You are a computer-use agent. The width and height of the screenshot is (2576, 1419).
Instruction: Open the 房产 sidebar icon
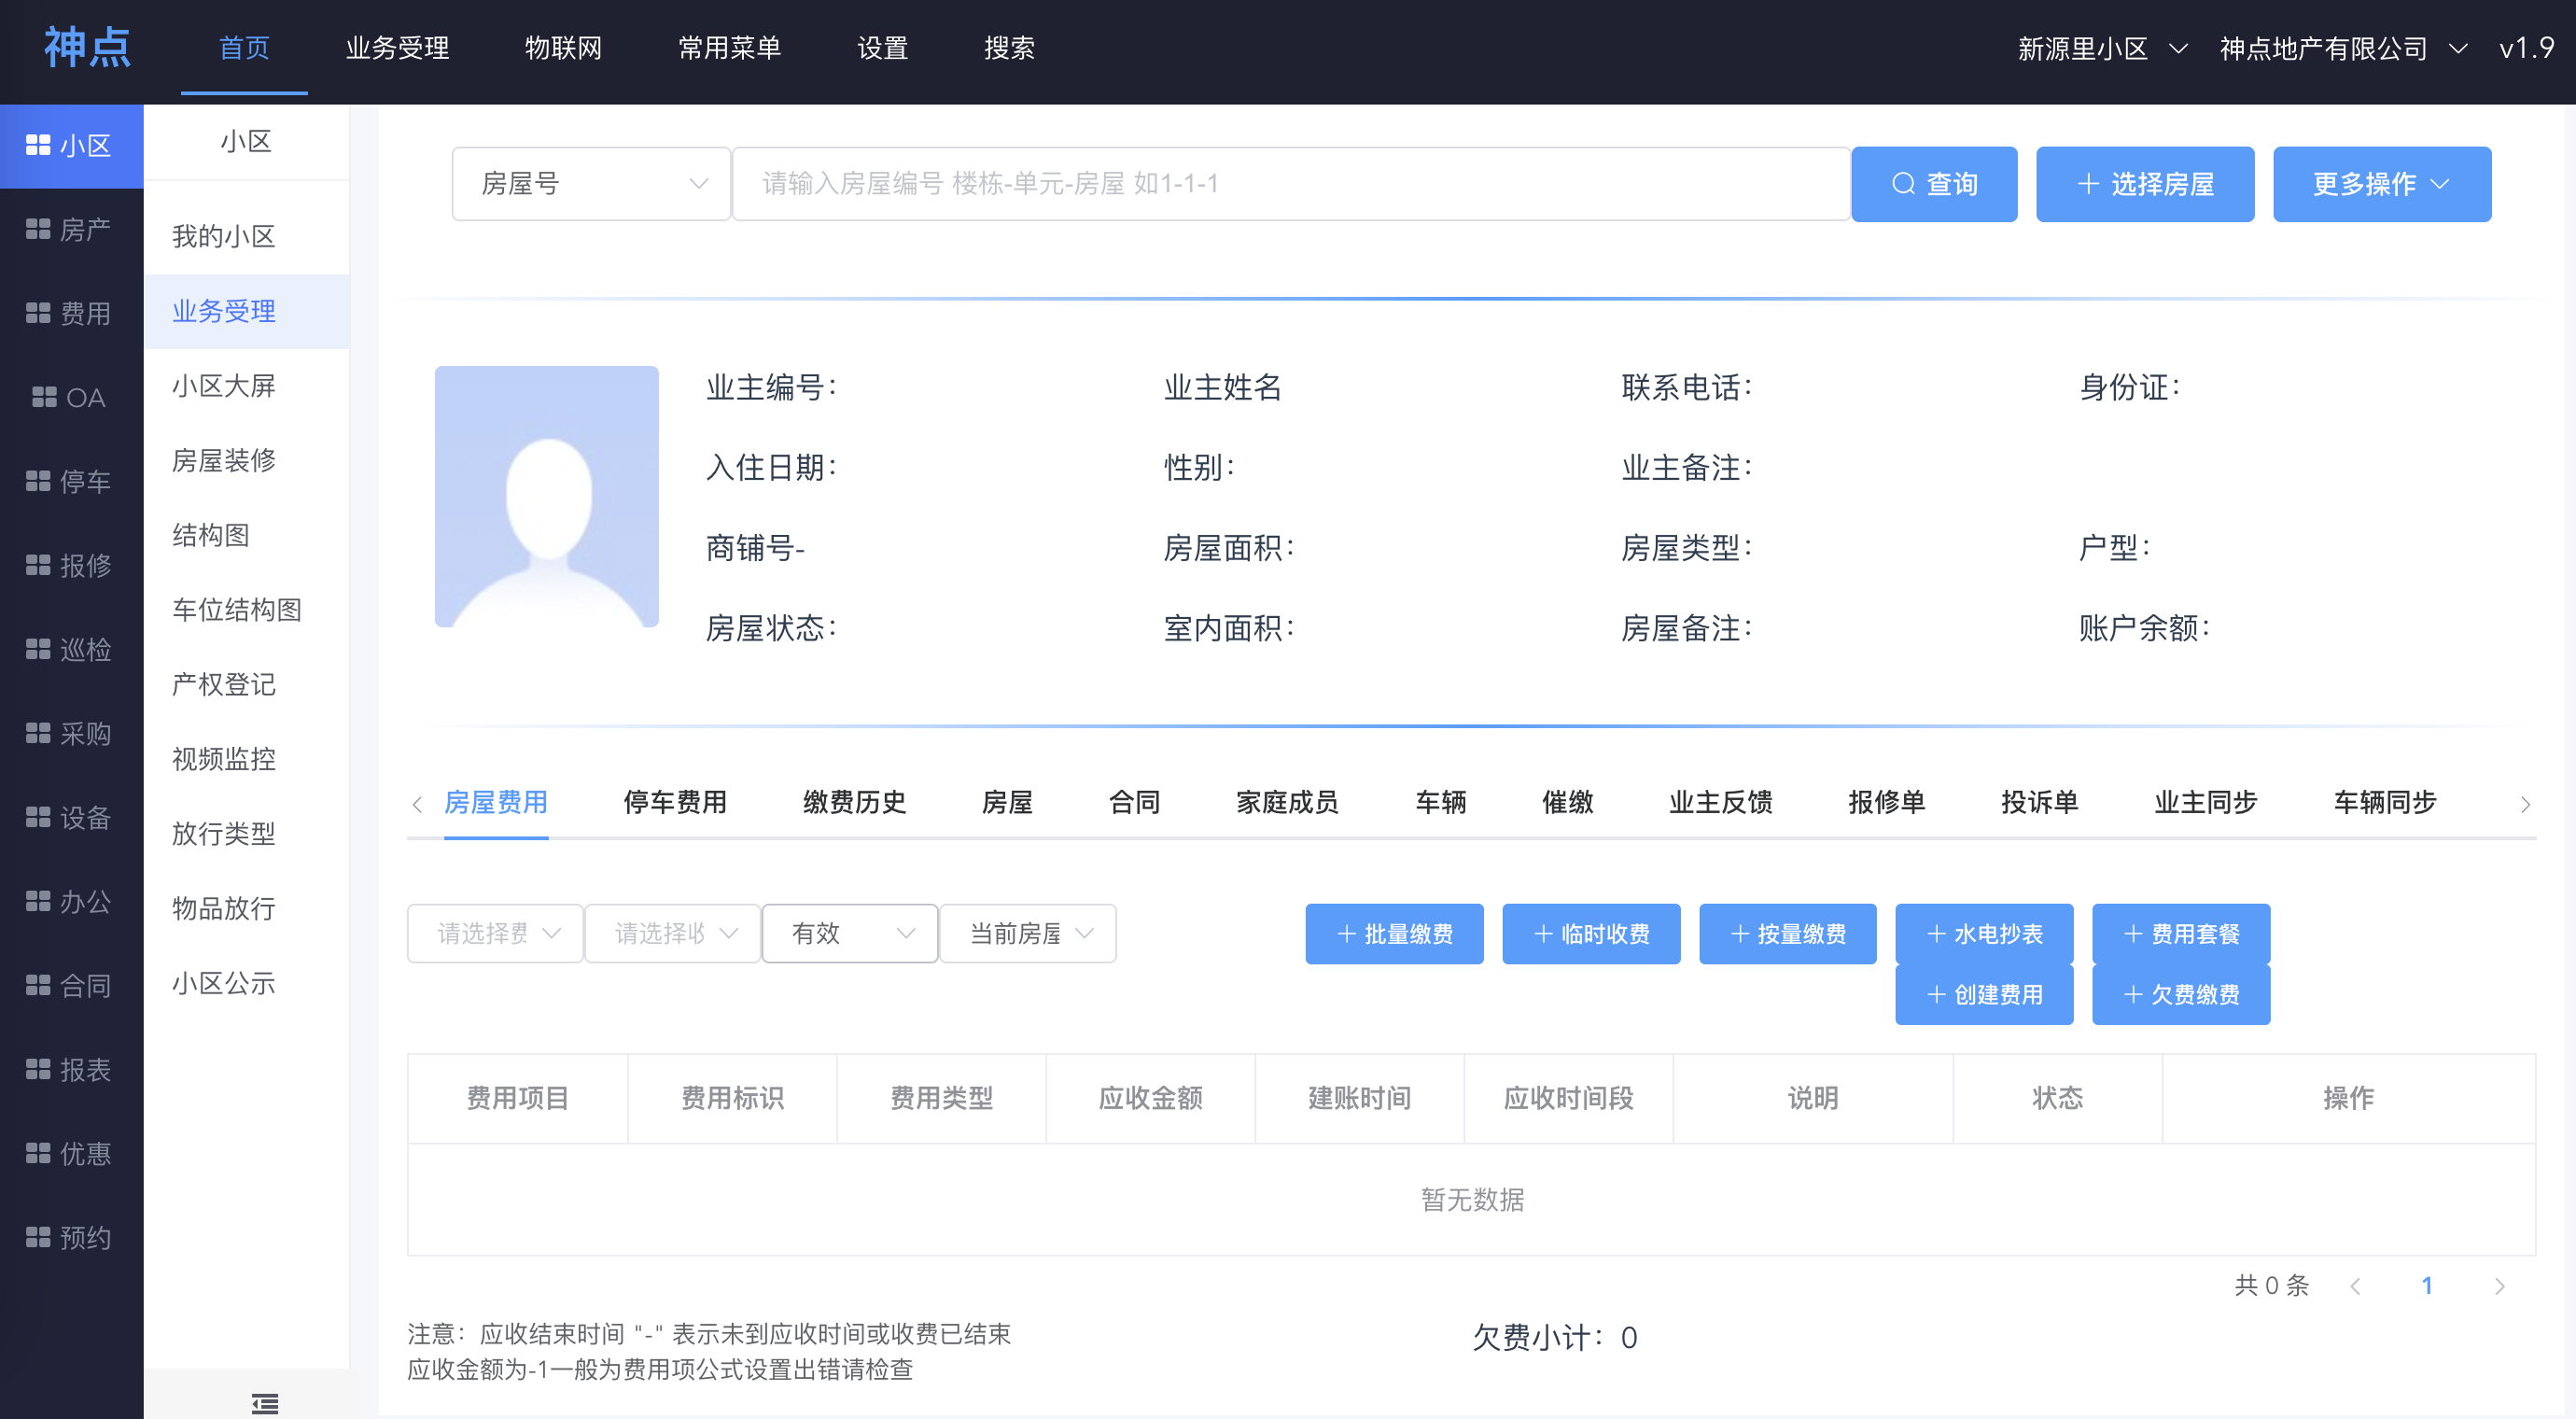pos(38,230)
